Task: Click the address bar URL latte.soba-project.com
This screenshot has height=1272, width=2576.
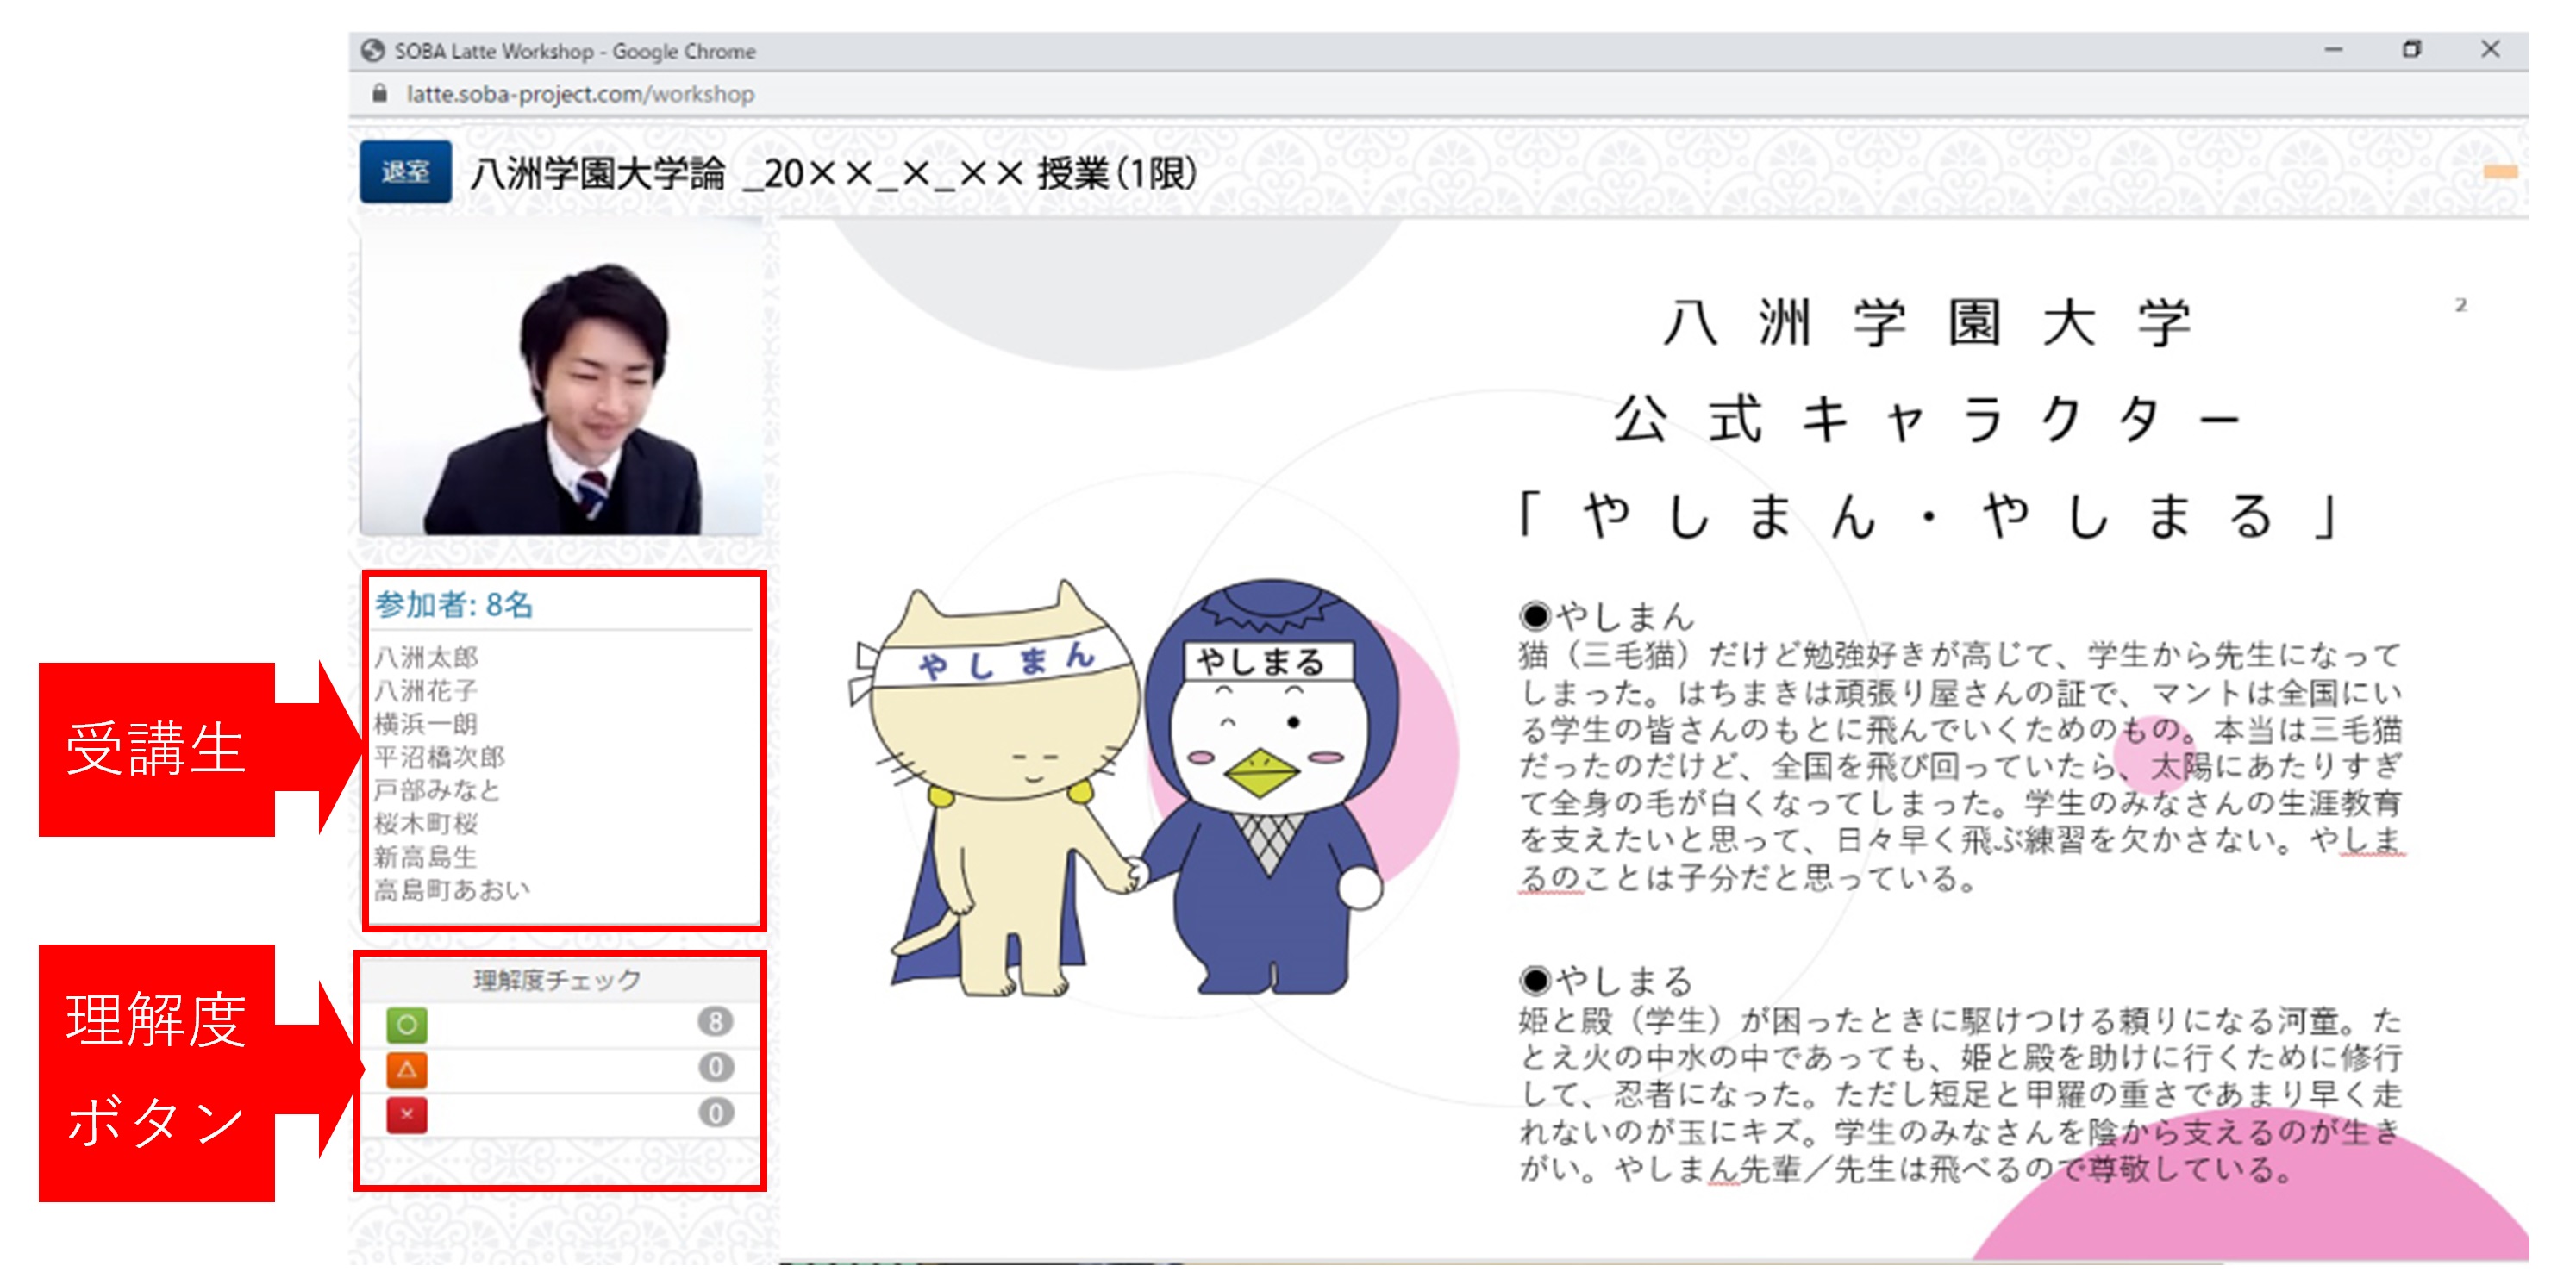Action: [x=580, y=94]
